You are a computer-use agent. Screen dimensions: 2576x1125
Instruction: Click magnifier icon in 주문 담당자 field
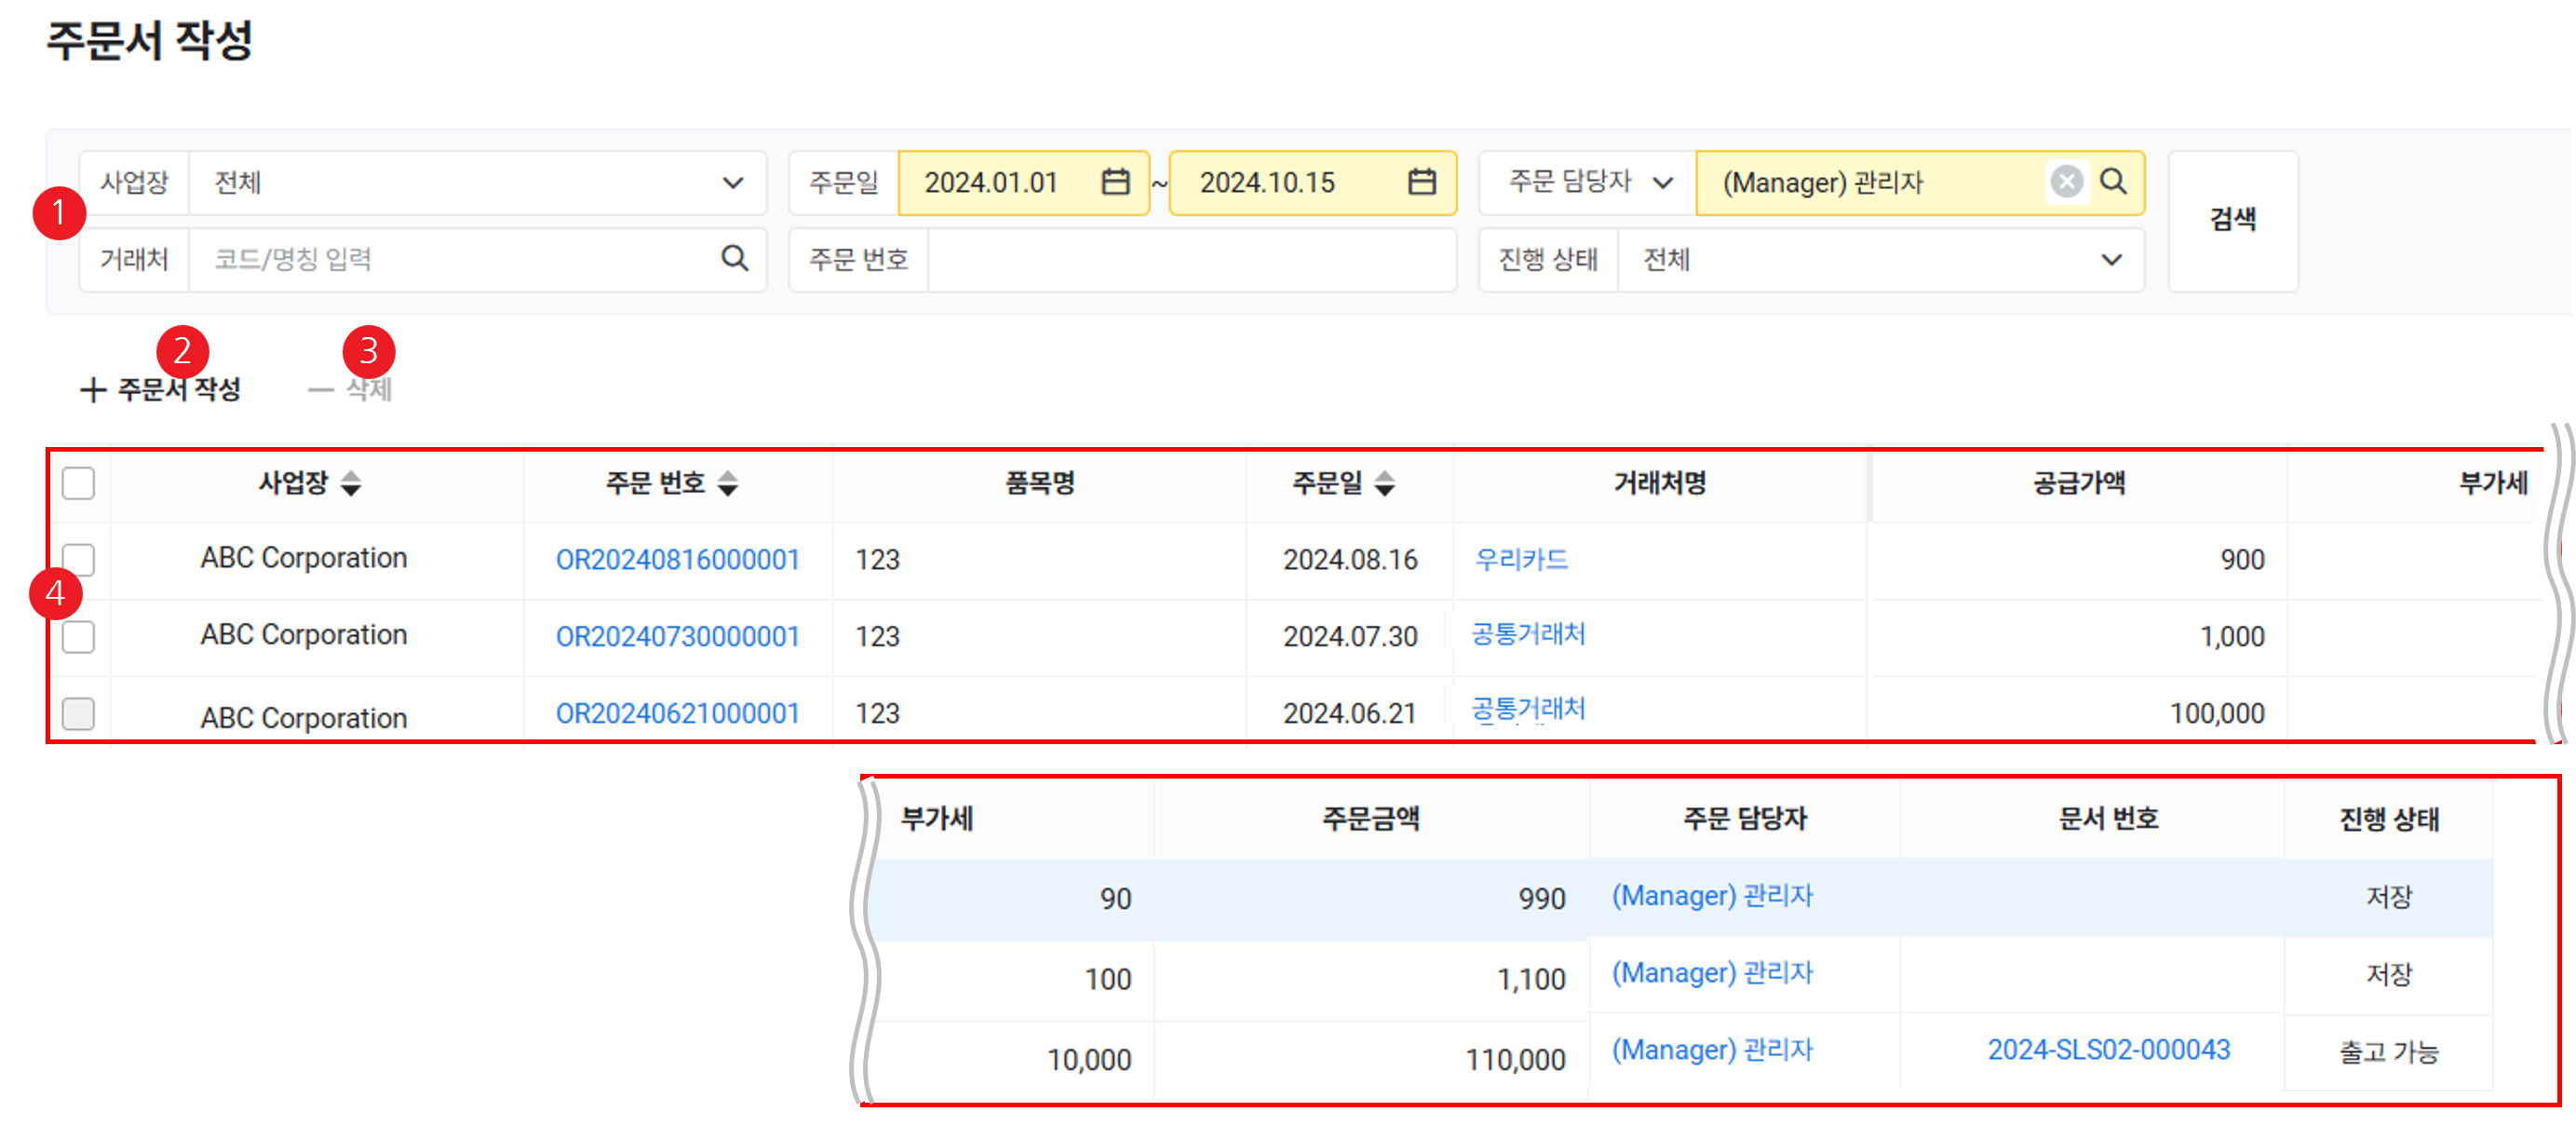2113,182
